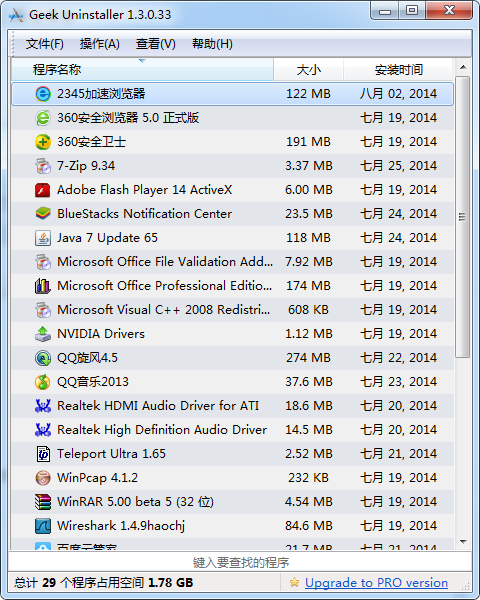Click the 14.5 MB size cell
This screenshot has height=600, width=480.
(x=309, y=430)
